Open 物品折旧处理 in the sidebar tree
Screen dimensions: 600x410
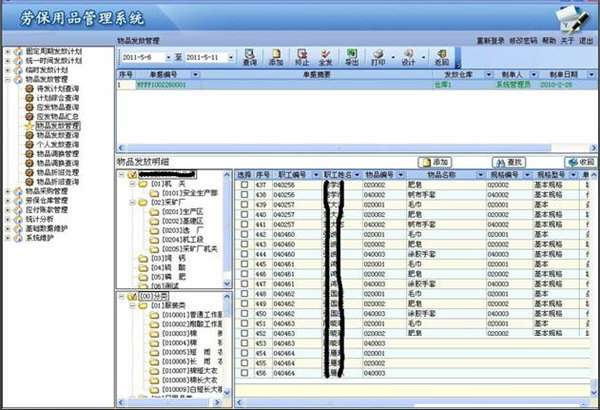(57, 172)
